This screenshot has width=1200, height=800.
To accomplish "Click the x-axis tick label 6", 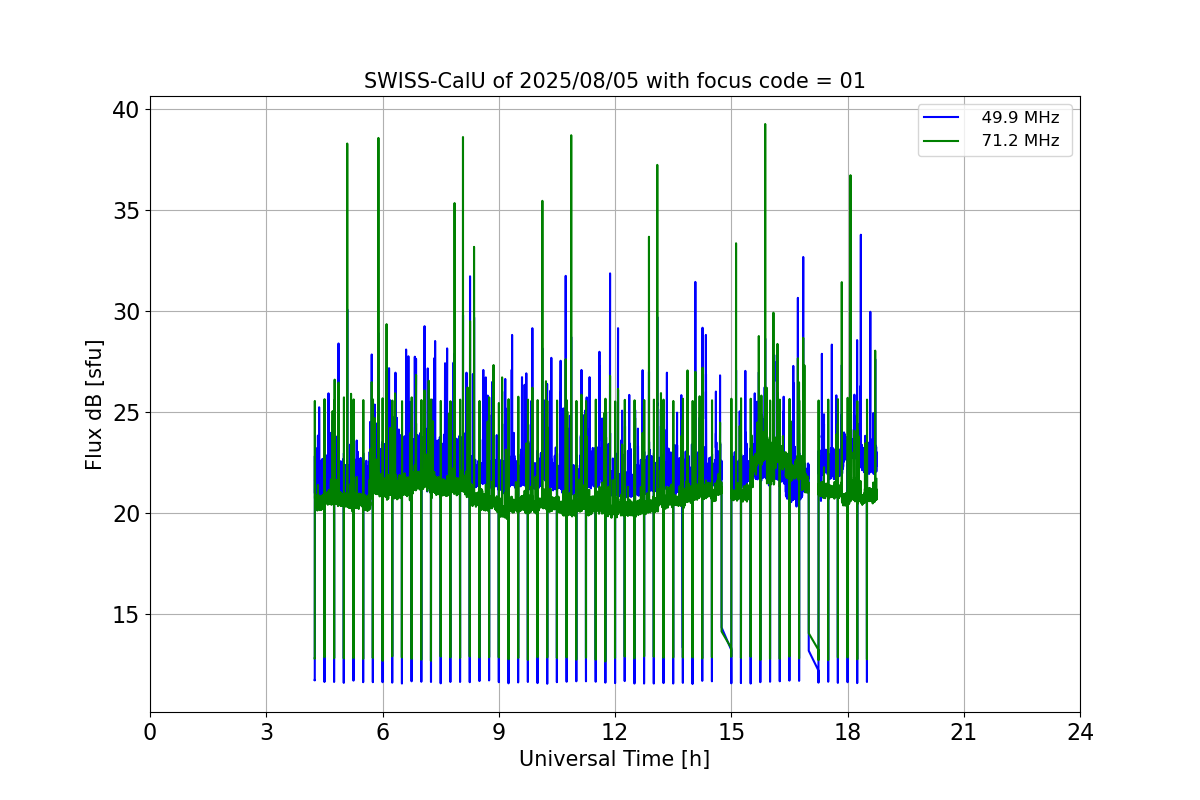I will coord(383,732).
